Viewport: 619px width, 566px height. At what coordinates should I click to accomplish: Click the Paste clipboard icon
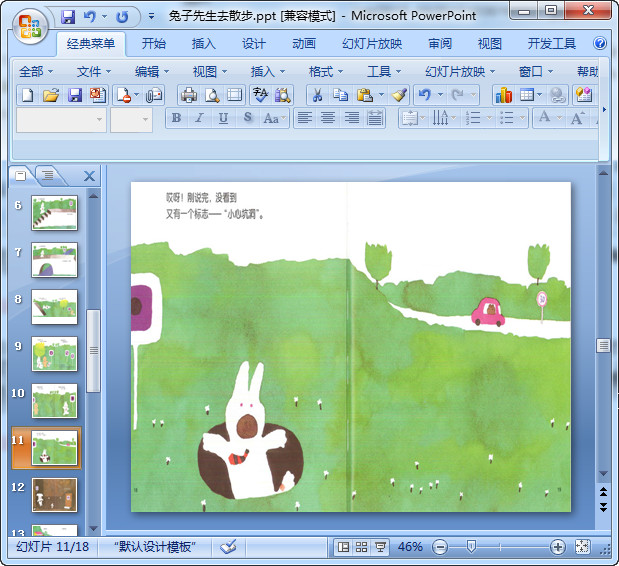365,95
